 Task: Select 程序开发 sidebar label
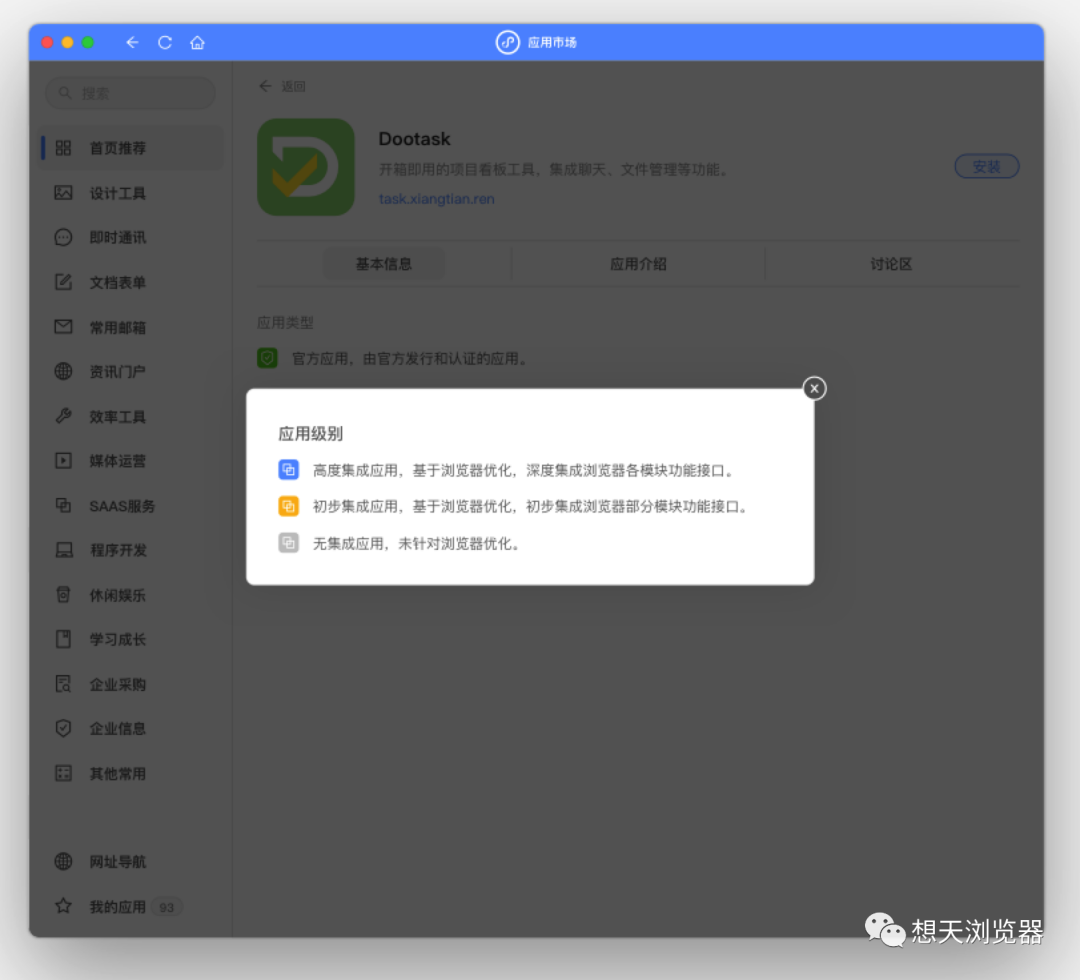click(x=118, y=550)
